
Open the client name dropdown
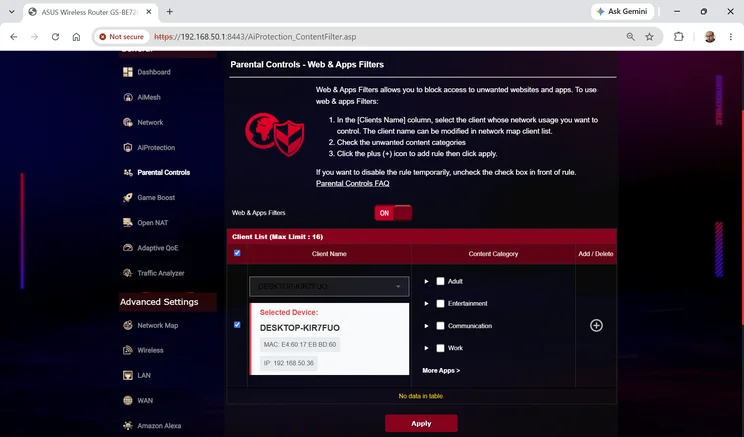click(329, 287)
